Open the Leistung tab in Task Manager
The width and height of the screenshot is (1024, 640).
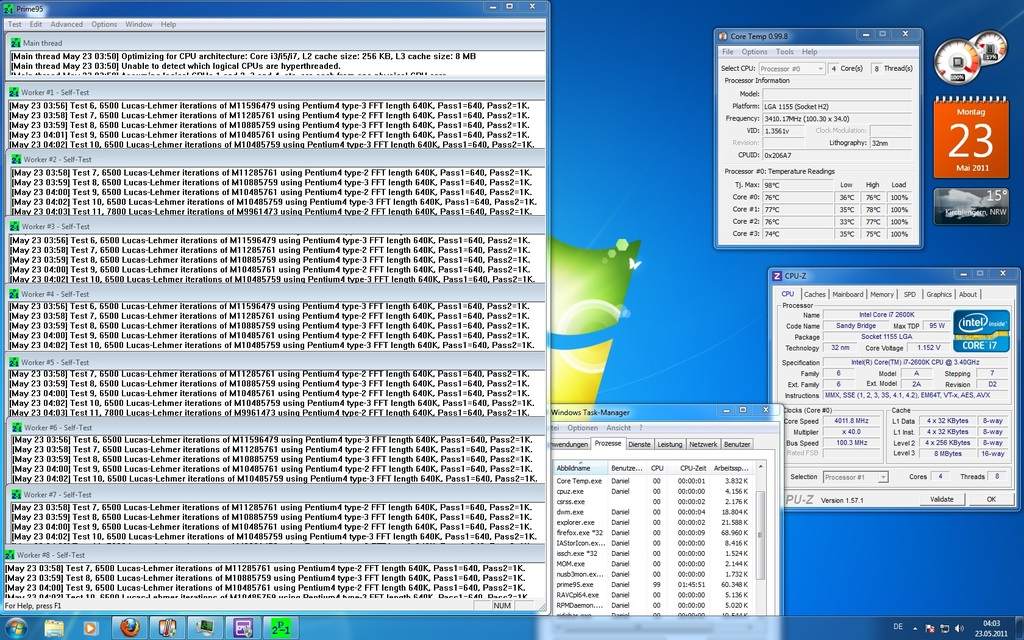click(x=669, y=444)
